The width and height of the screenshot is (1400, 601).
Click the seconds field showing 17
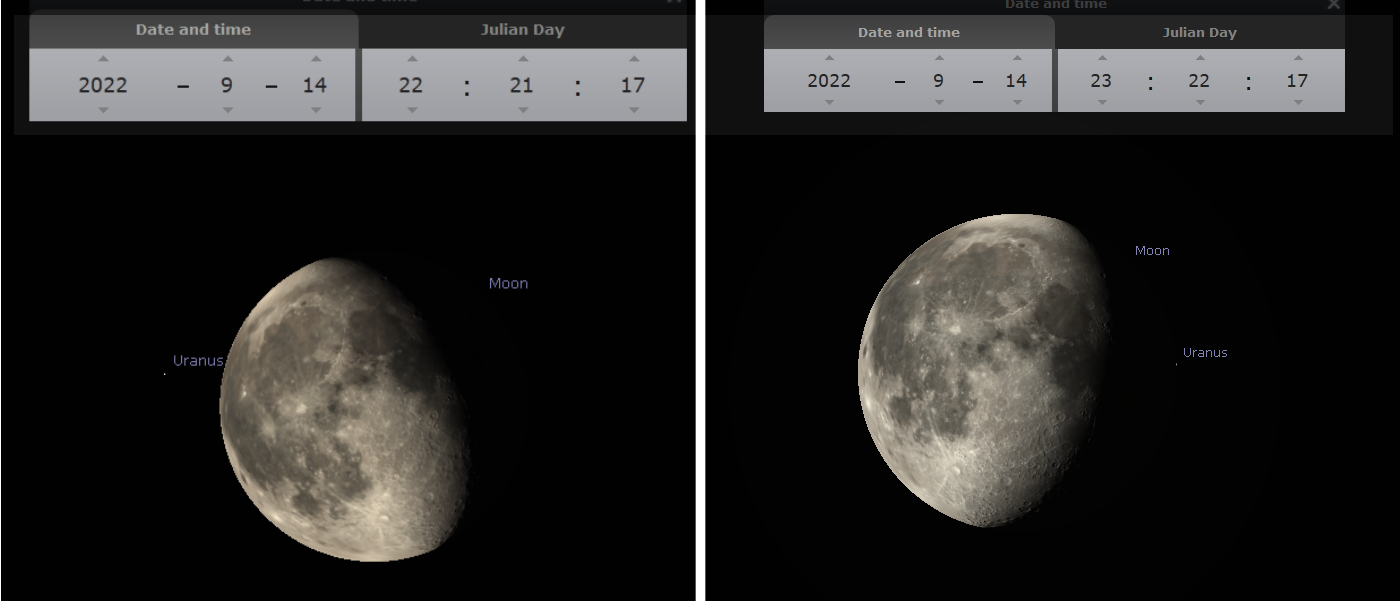click(x=633, y=85)
